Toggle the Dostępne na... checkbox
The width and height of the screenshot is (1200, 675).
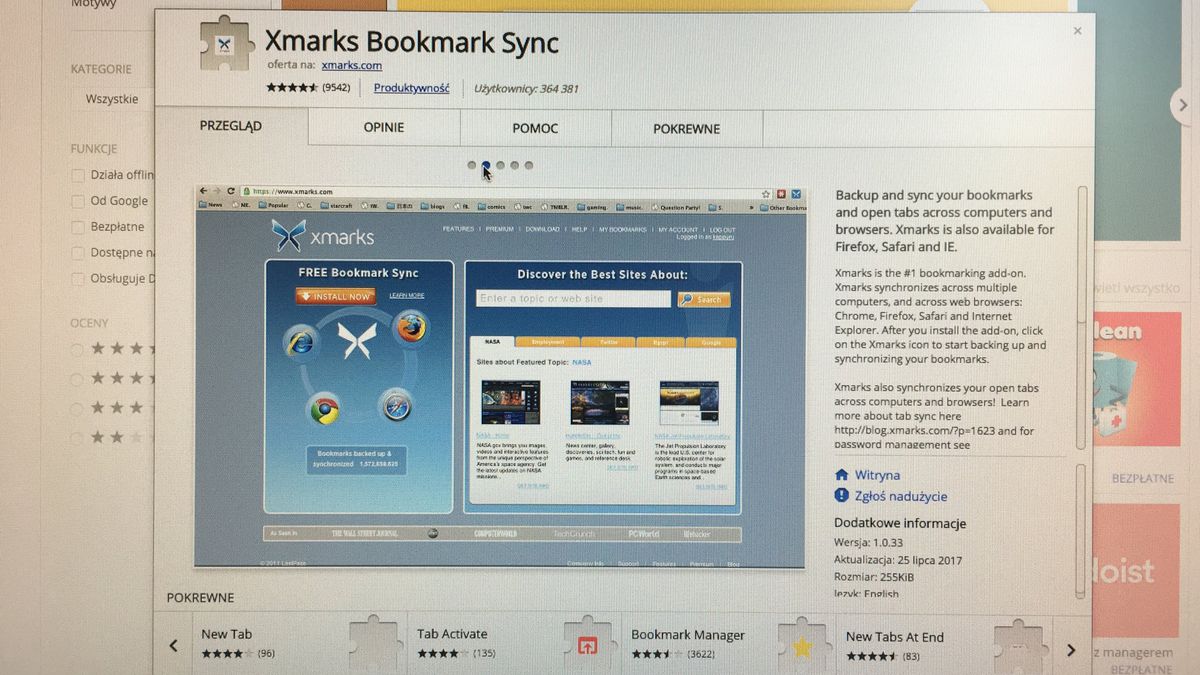coord(78,253)
